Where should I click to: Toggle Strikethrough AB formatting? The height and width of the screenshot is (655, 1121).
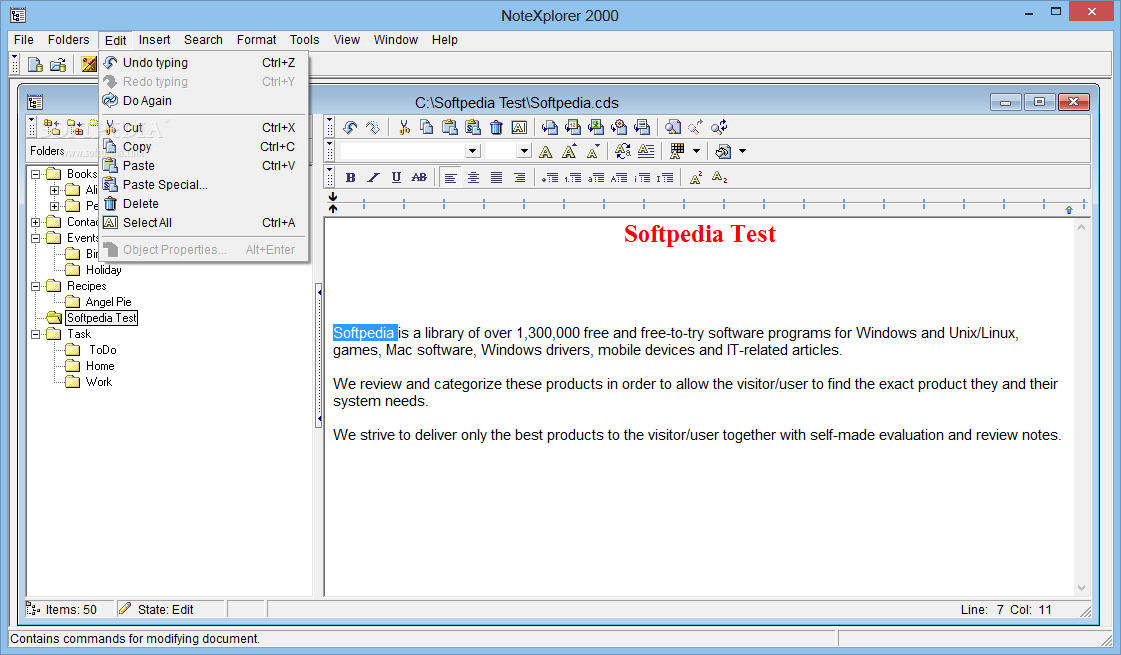[x=420, y=177]
